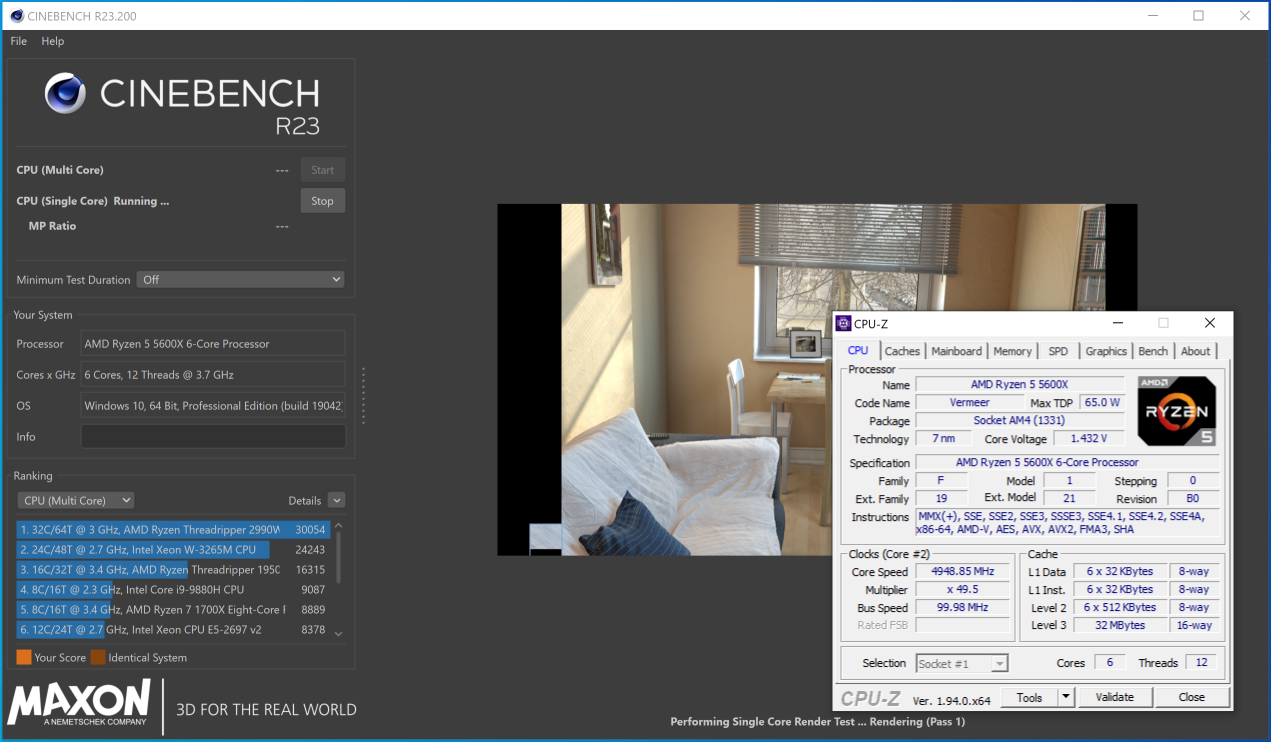Screen dimensions: 1271x742
Task: Click the Max TDP value 65.0 W
Action: tap(1103, 403)
